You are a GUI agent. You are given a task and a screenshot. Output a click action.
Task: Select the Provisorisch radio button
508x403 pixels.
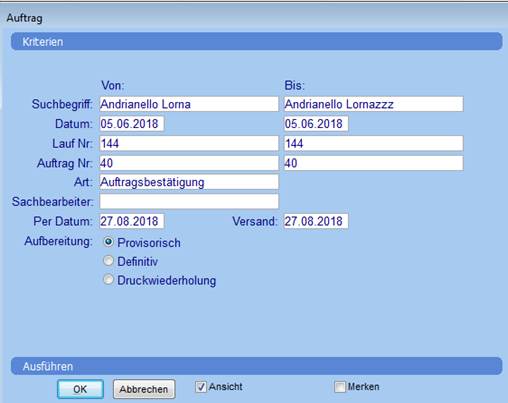point(108,242)
